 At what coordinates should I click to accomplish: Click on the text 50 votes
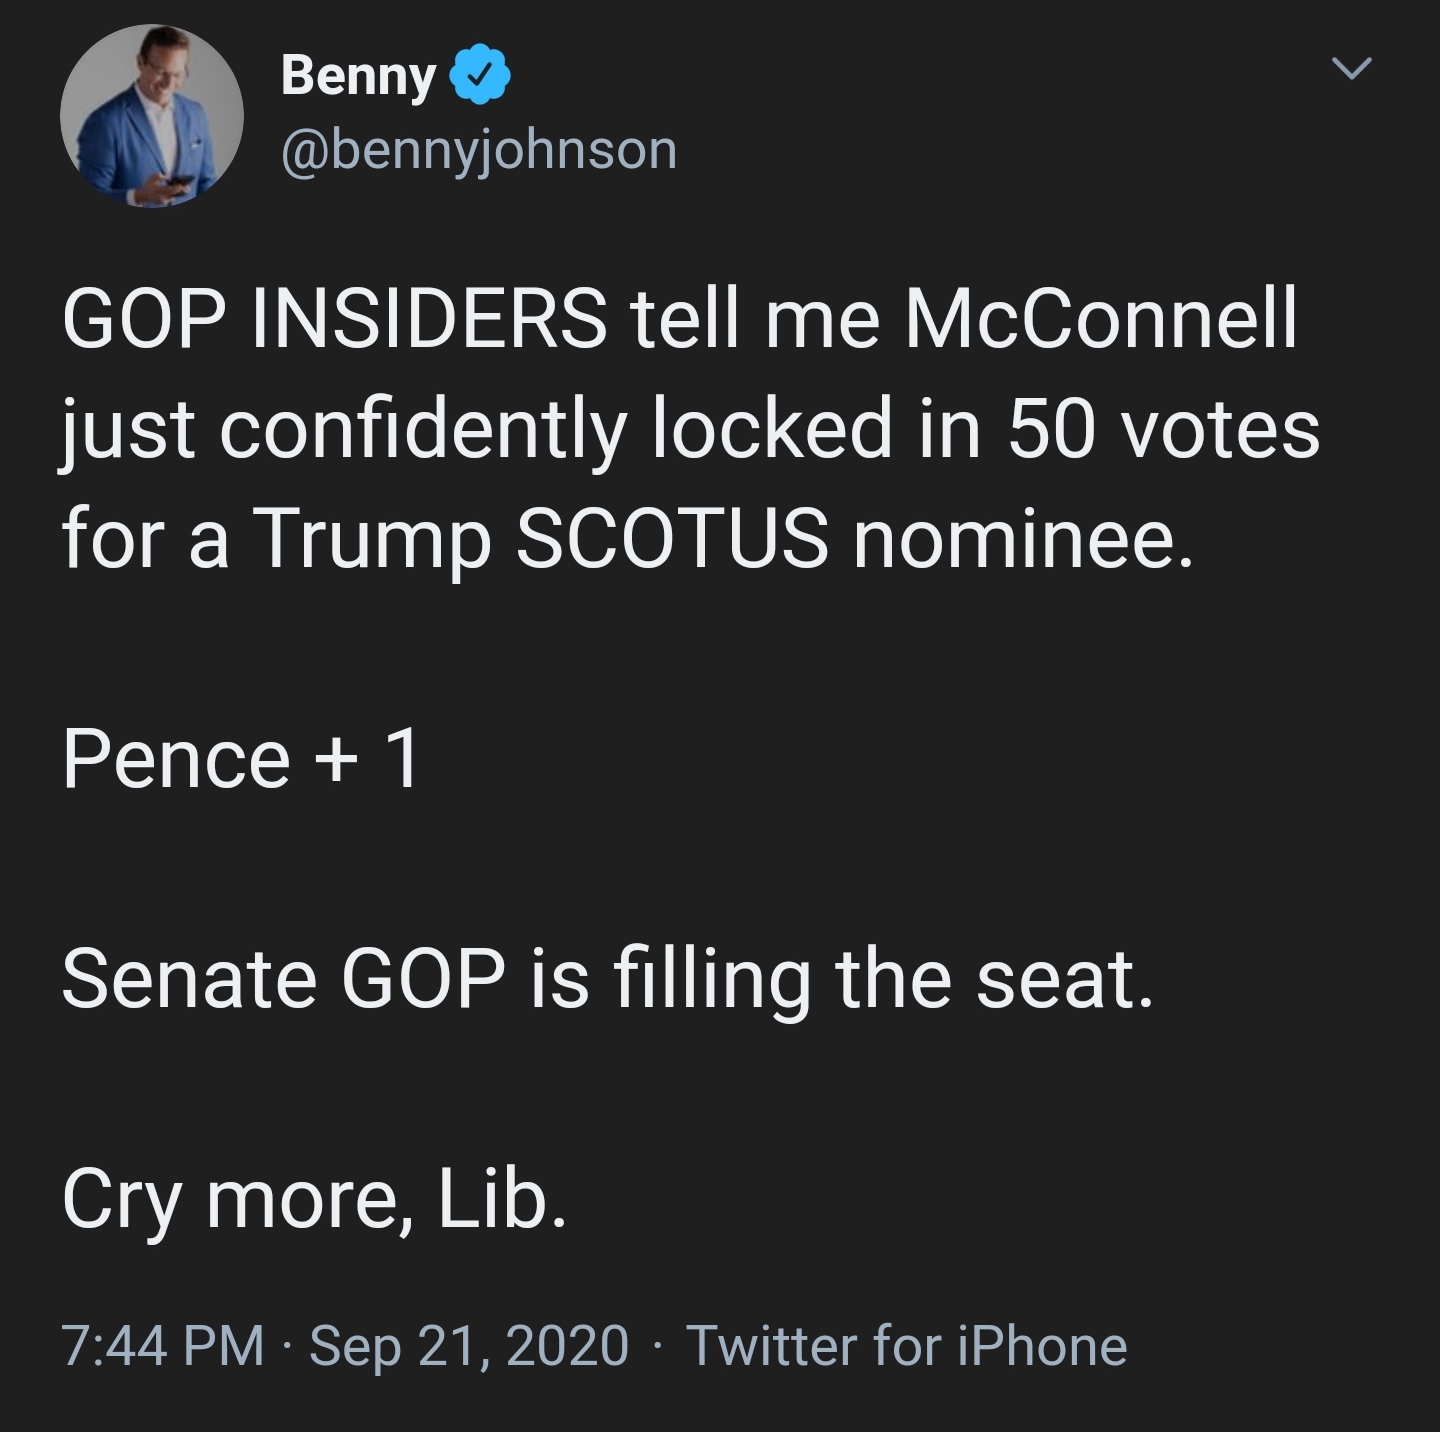[1163, 430]
